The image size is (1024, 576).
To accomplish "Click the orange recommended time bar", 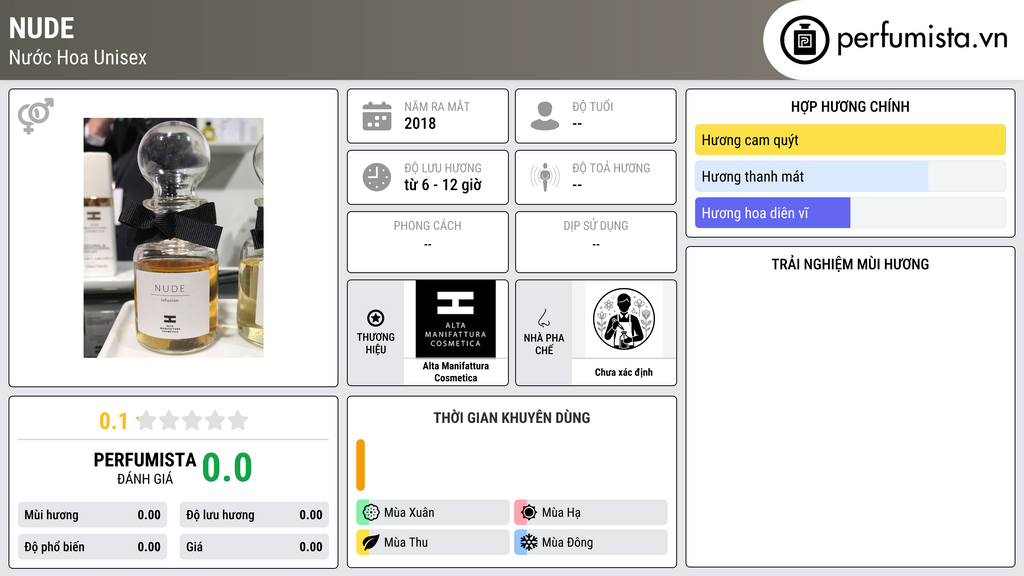I will [x=360, y=465].
